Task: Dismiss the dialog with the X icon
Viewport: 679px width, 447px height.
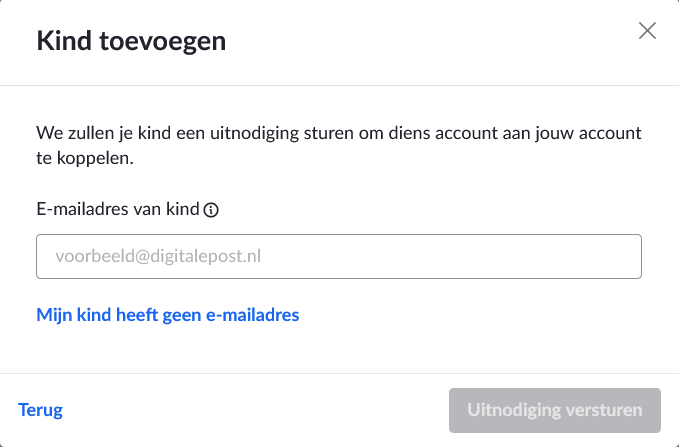Action: [647, 31]
